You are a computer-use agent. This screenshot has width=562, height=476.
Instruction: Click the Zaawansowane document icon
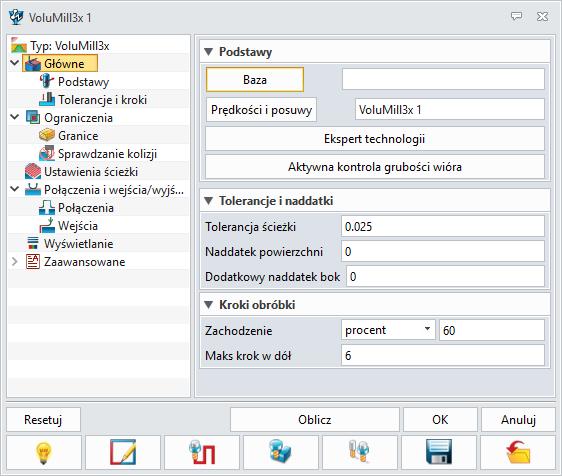click(33, 261)
